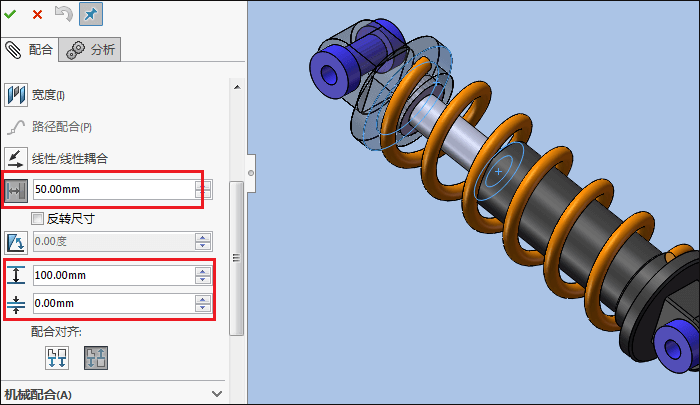The width and height of the screenshot is (700, 405).
Task: Increase the 0.00度 angle value
Action: tap(203, 237)
